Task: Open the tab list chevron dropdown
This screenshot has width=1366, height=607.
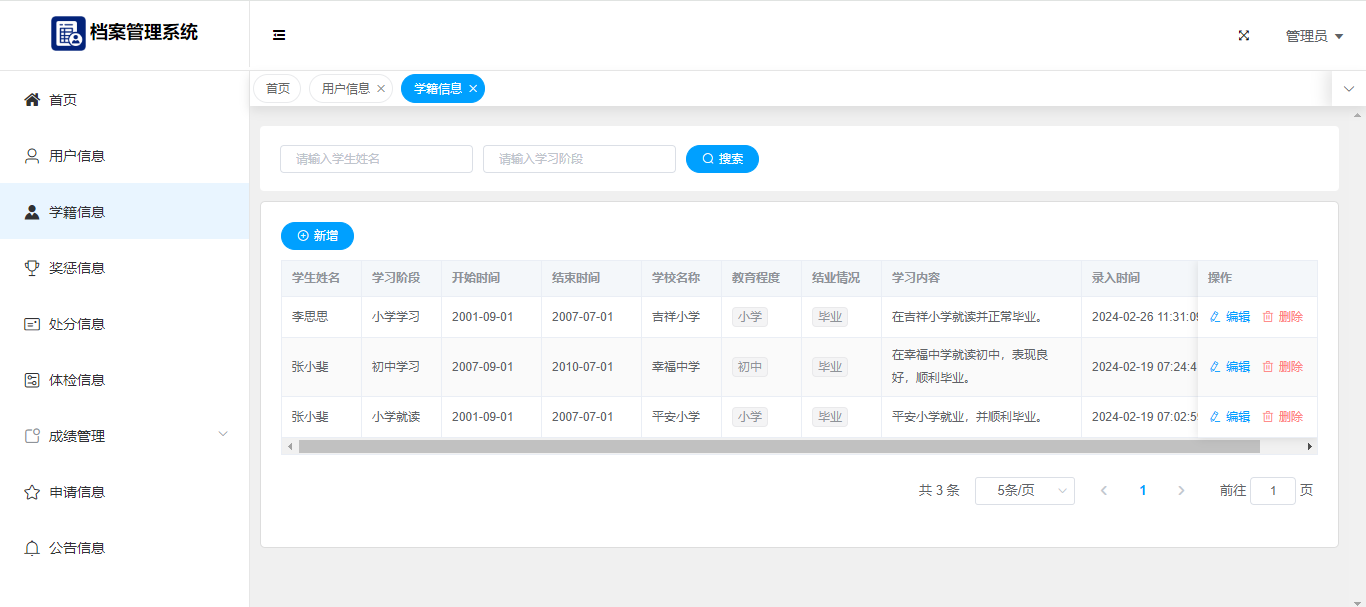Action: click(1348, 89)
